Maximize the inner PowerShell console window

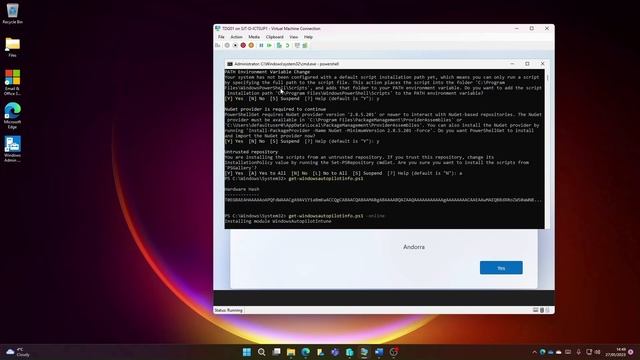(x=527, y=64)
